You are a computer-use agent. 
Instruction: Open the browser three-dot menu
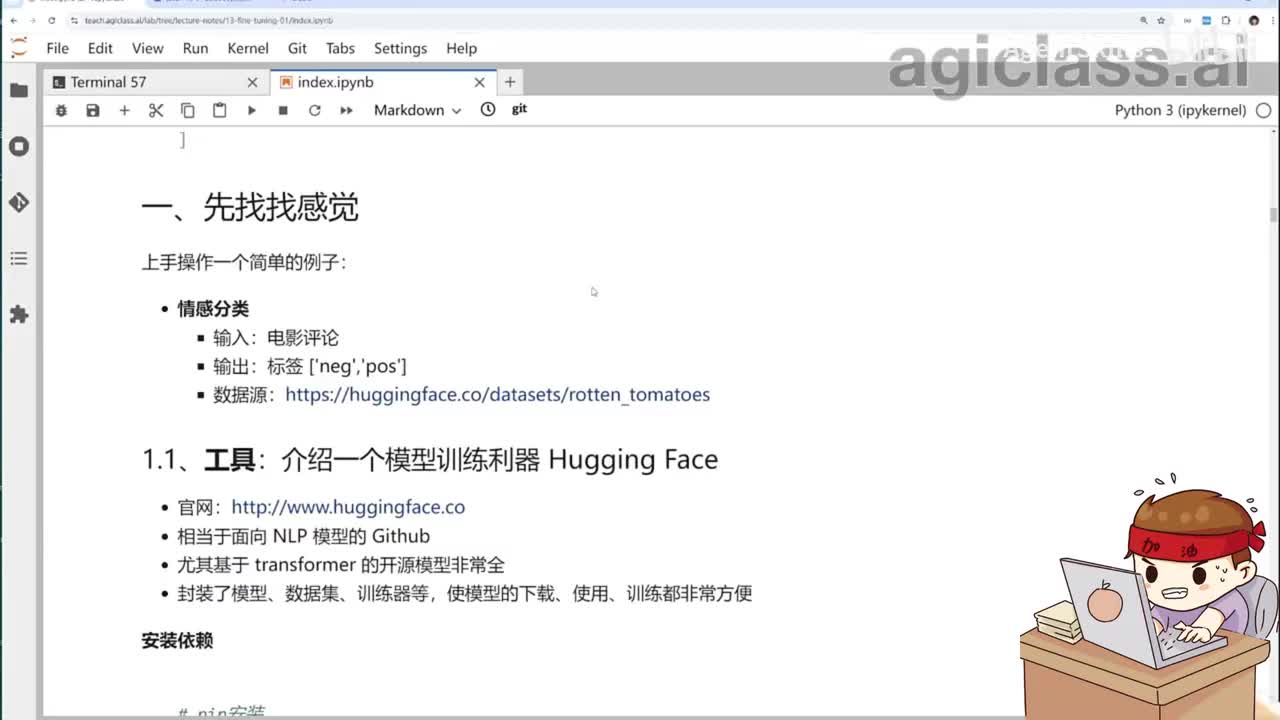[1272, 20]
